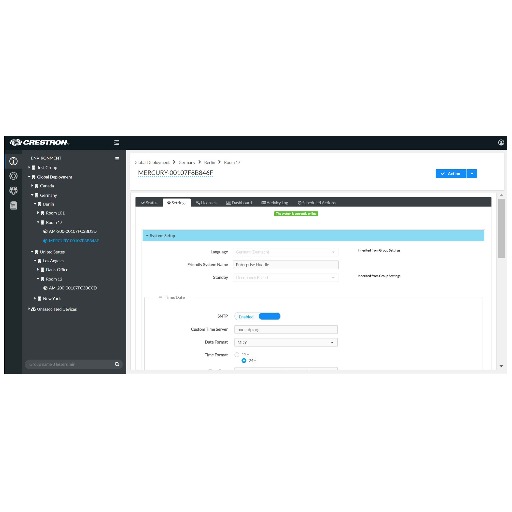Screen dimensions: 512x512
Task: Select the top globe icon in left rail
Action: [x=13, y=161]
